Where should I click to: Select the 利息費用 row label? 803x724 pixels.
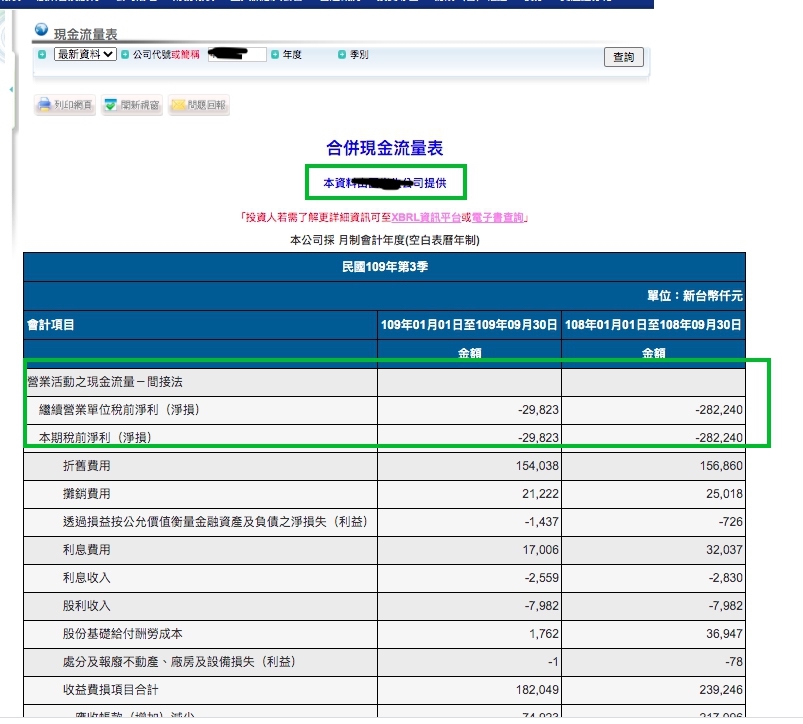pos(87,550)
